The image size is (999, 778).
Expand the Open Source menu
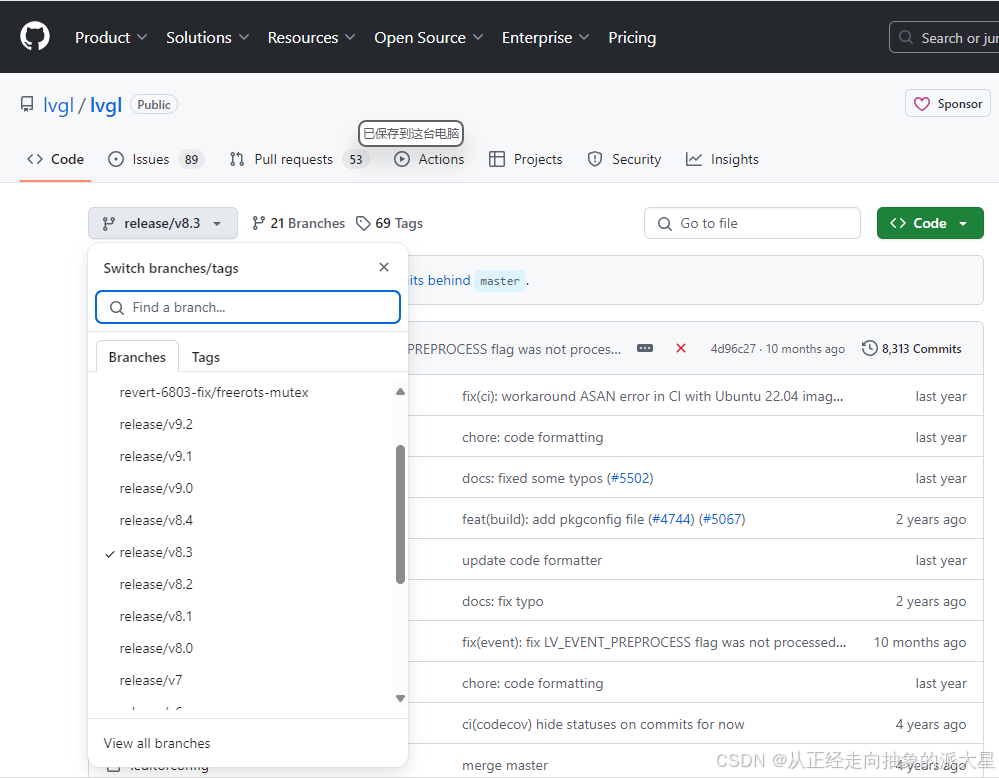428,38
